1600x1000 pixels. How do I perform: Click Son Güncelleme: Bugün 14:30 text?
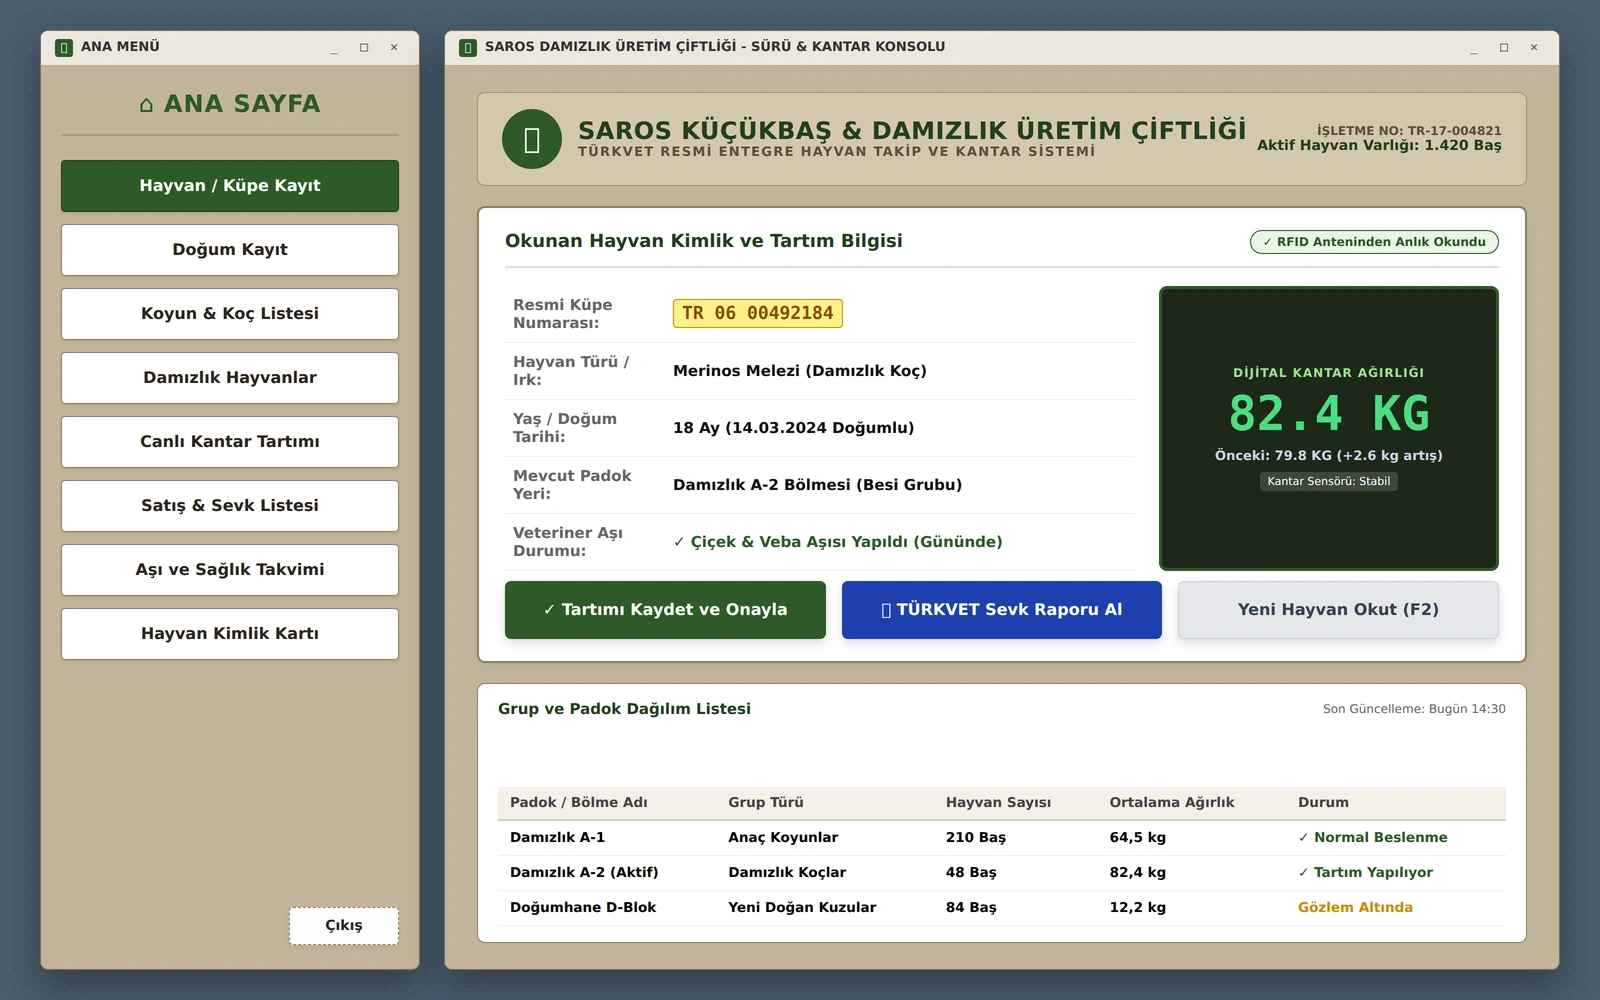pos(1414,709)
